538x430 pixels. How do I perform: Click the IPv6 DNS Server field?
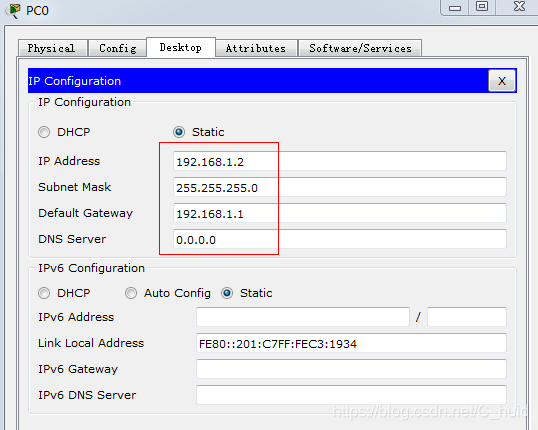pyautogui.click(x=351, y=395)
